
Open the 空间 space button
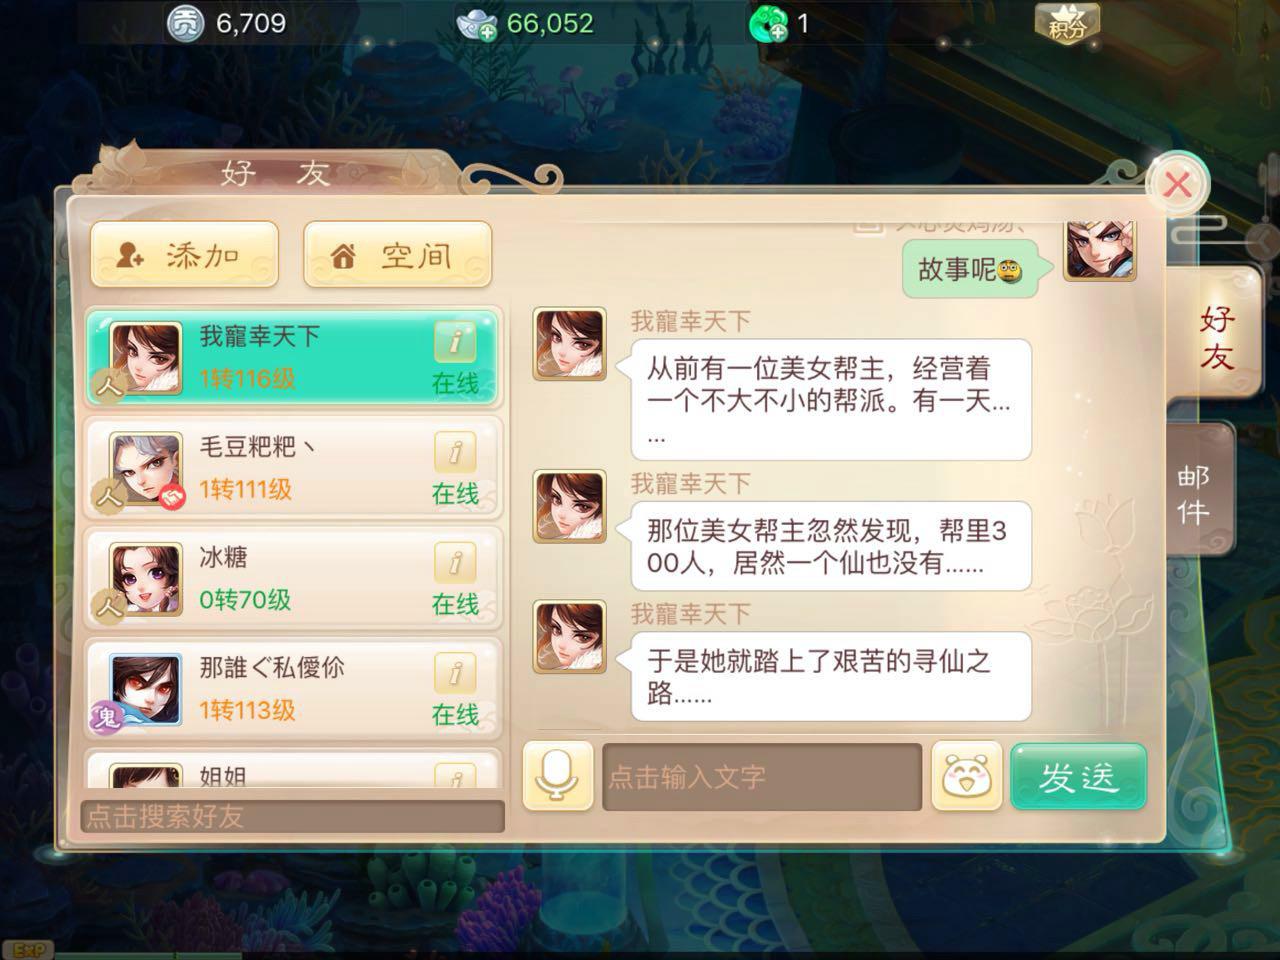tap(398, 255)
